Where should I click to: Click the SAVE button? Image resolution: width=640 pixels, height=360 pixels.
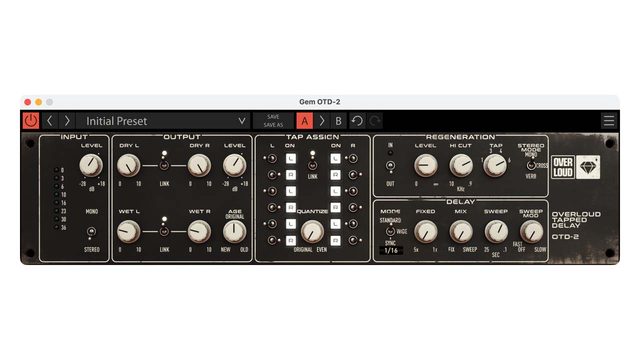tap(273, 117)
